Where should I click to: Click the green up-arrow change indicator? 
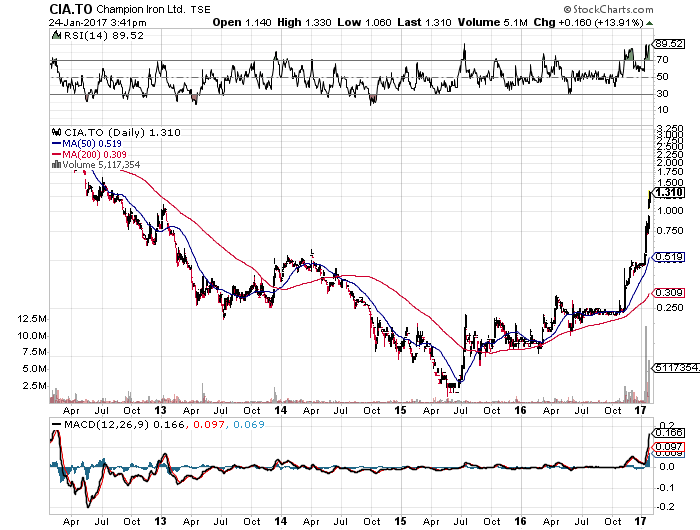click(650, 23)
